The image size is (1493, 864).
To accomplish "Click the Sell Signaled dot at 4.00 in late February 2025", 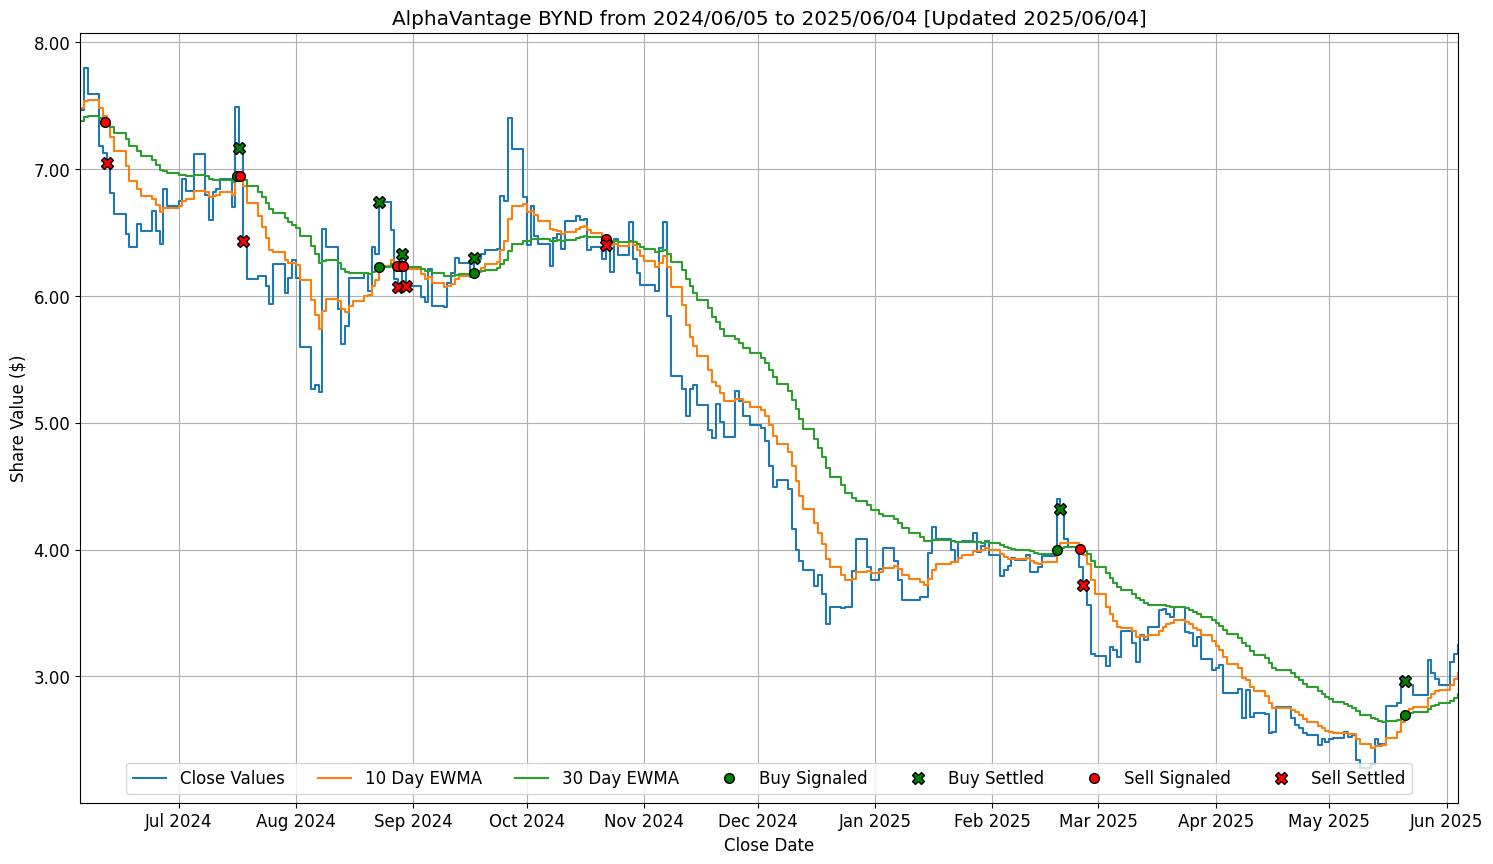I will coord(1080,549).
